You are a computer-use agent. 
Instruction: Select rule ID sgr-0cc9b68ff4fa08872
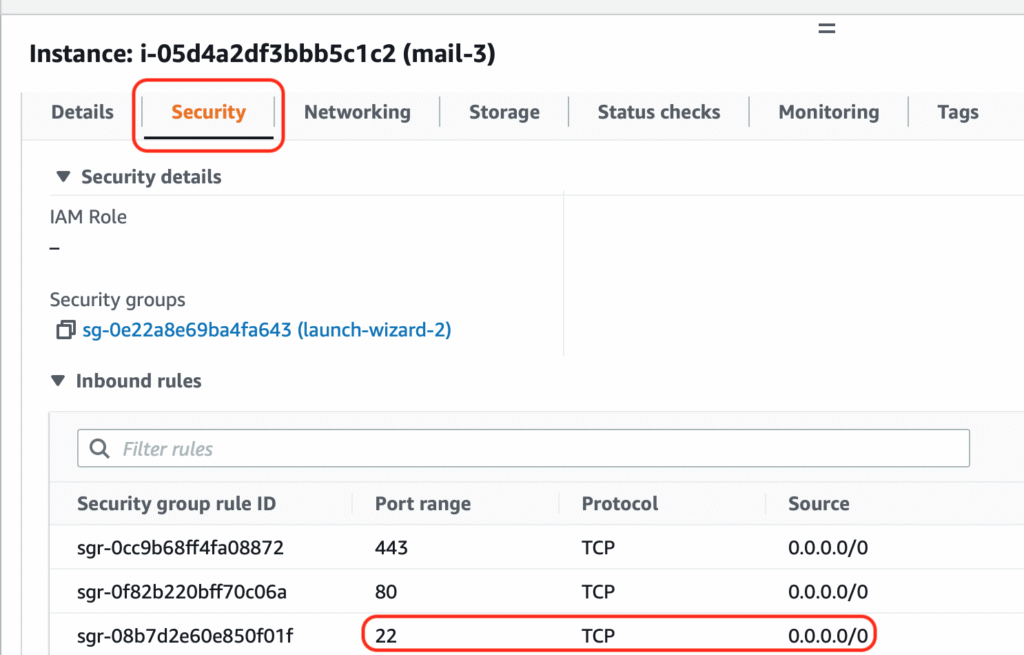[x=180, y=549]
